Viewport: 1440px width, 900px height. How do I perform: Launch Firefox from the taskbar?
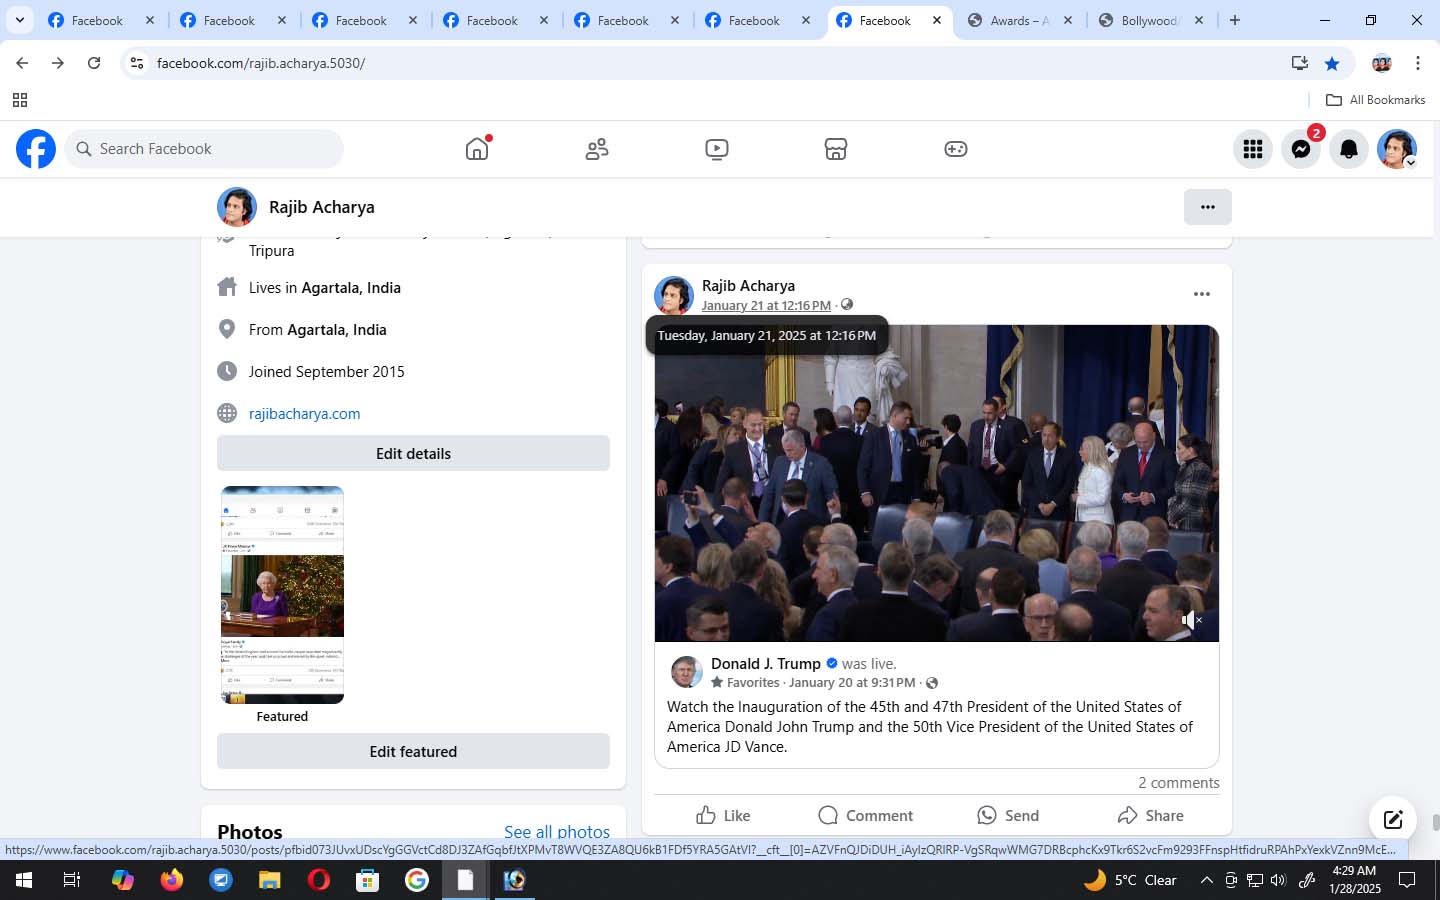[x=172, y=880]
